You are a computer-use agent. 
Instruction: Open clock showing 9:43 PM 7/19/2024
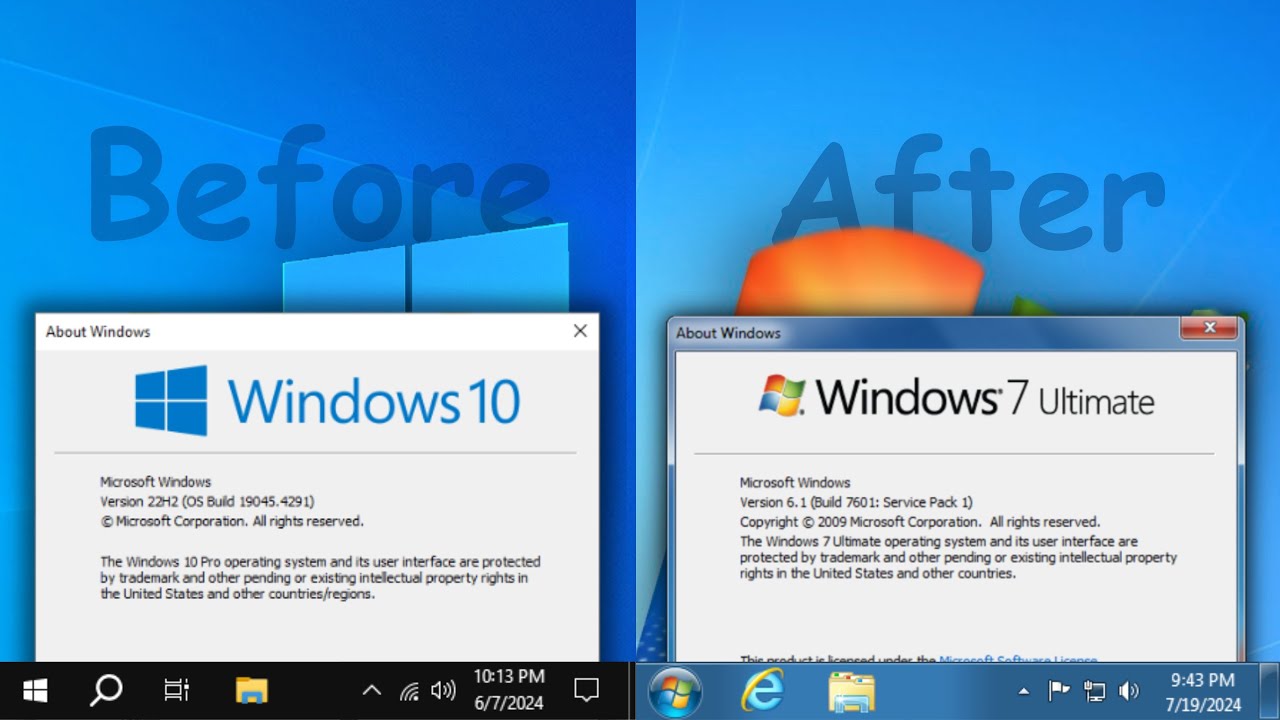point(1203,692)
